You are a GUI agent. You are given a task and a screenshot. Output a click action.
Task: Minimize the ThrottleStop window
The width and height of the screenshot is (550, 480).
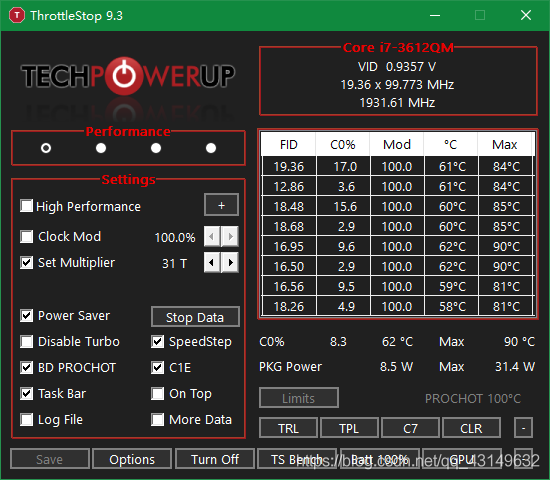click(x=435, y=15)
